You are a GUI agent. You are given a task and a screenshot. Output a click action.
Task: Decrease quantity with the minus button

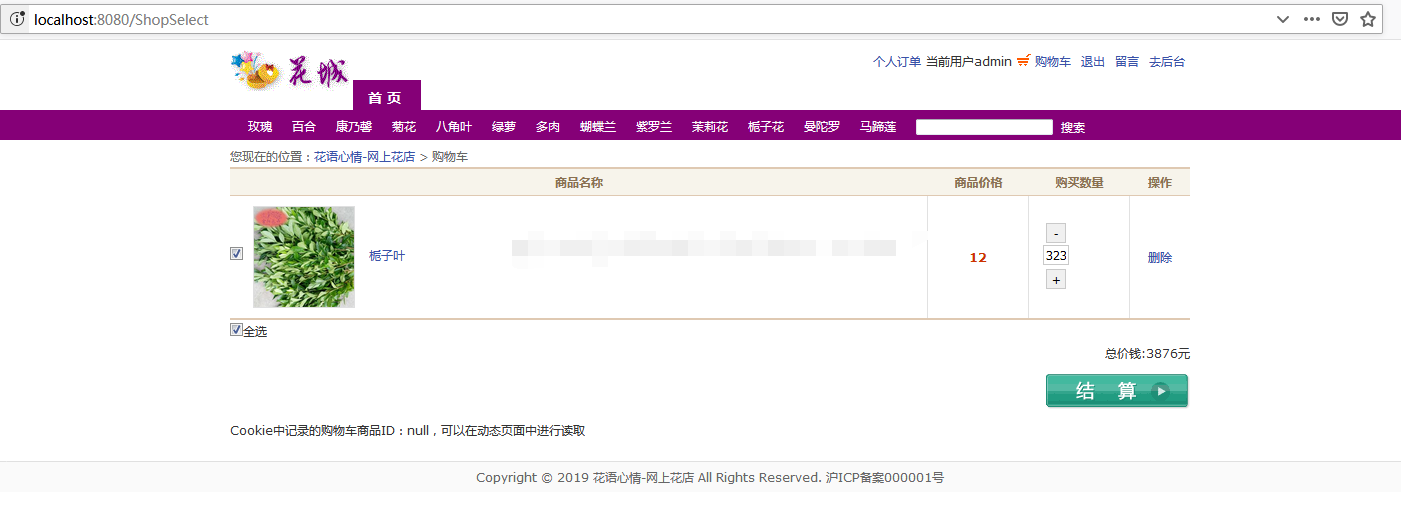(1056, 233)
